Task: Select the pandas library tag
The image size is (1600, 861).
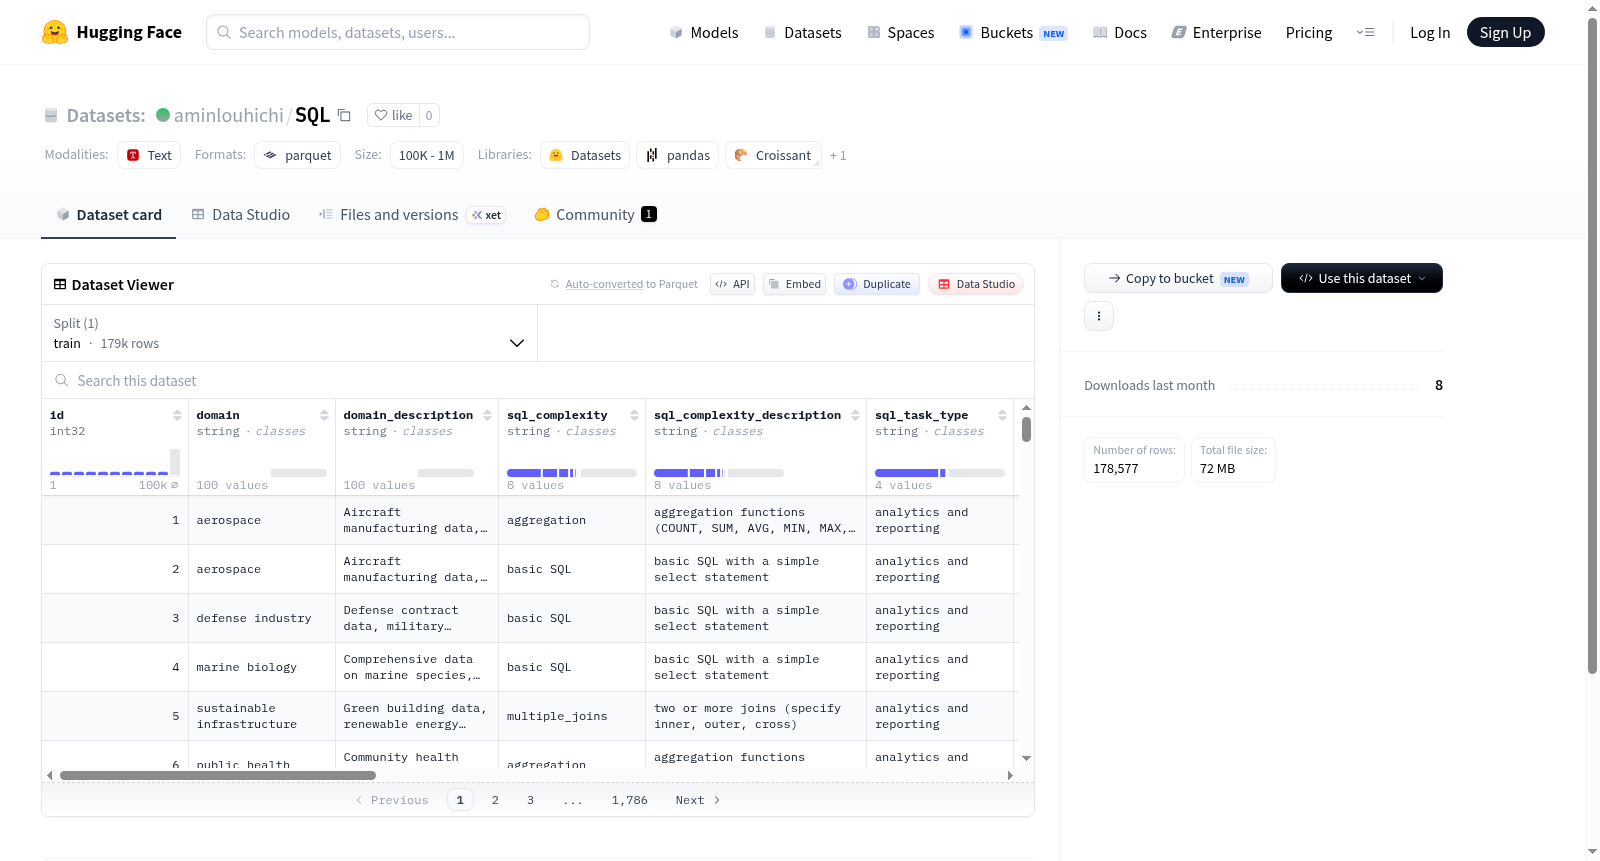Action: [678, 155]
